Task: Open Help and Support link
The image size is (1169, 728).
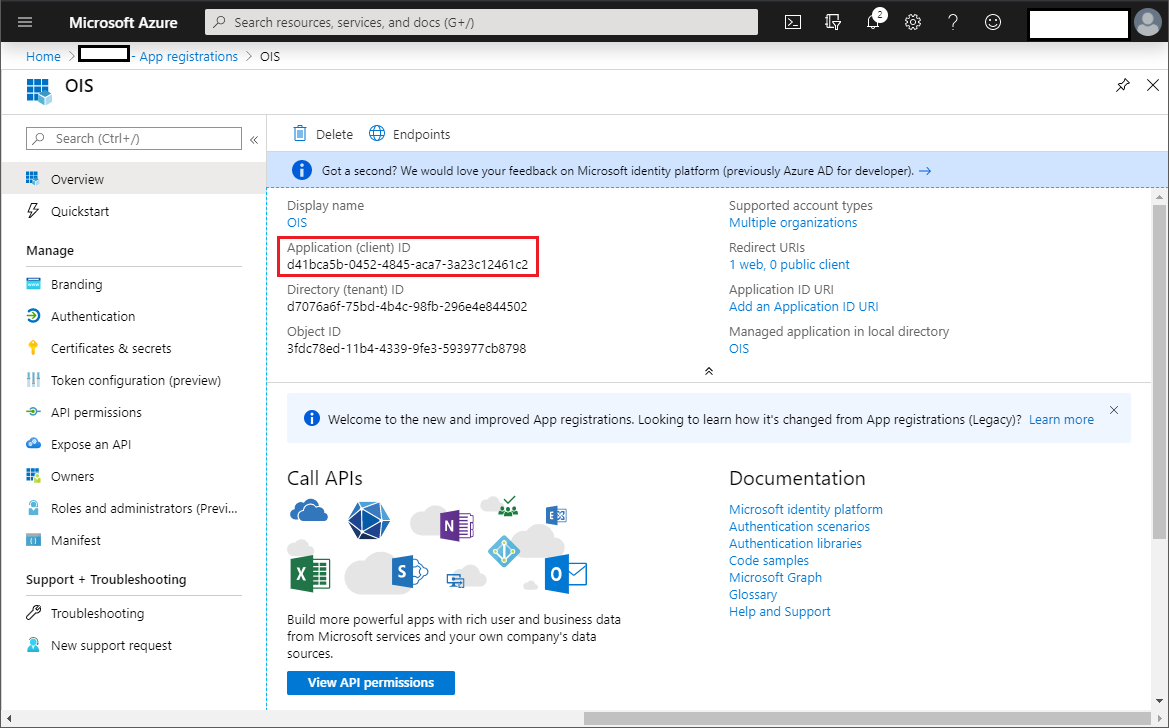Action: [x=780, y=612]
